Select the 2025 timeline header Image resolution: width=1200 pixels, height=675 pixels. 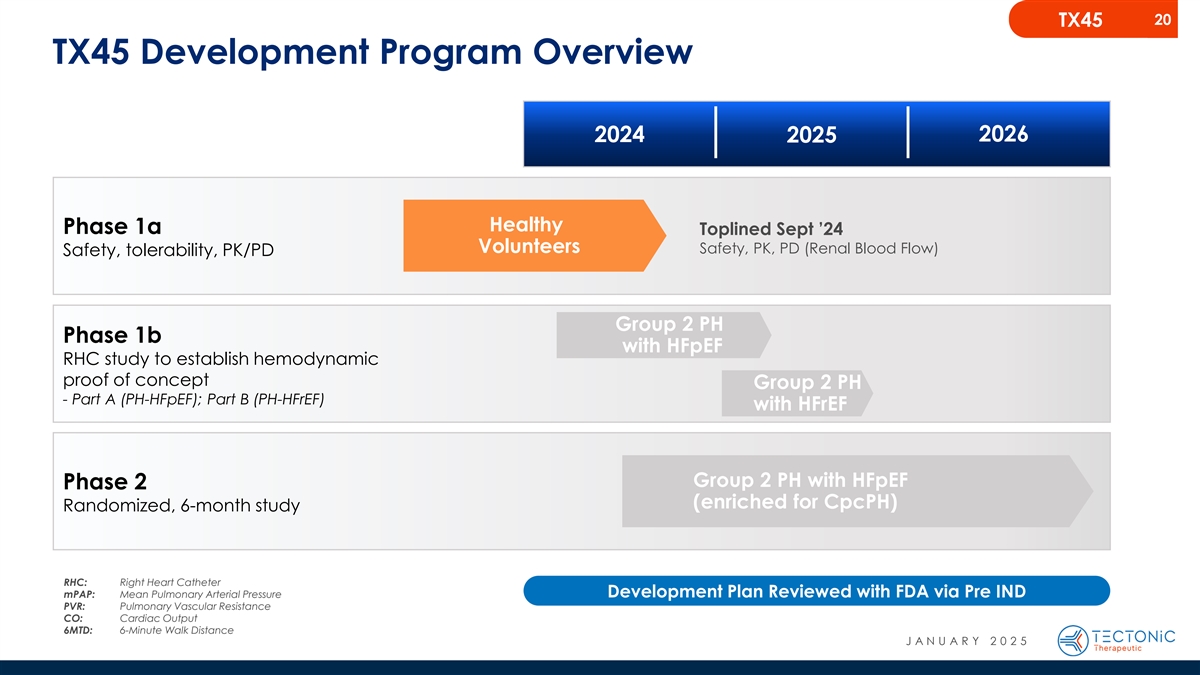(x=810, y=136)
